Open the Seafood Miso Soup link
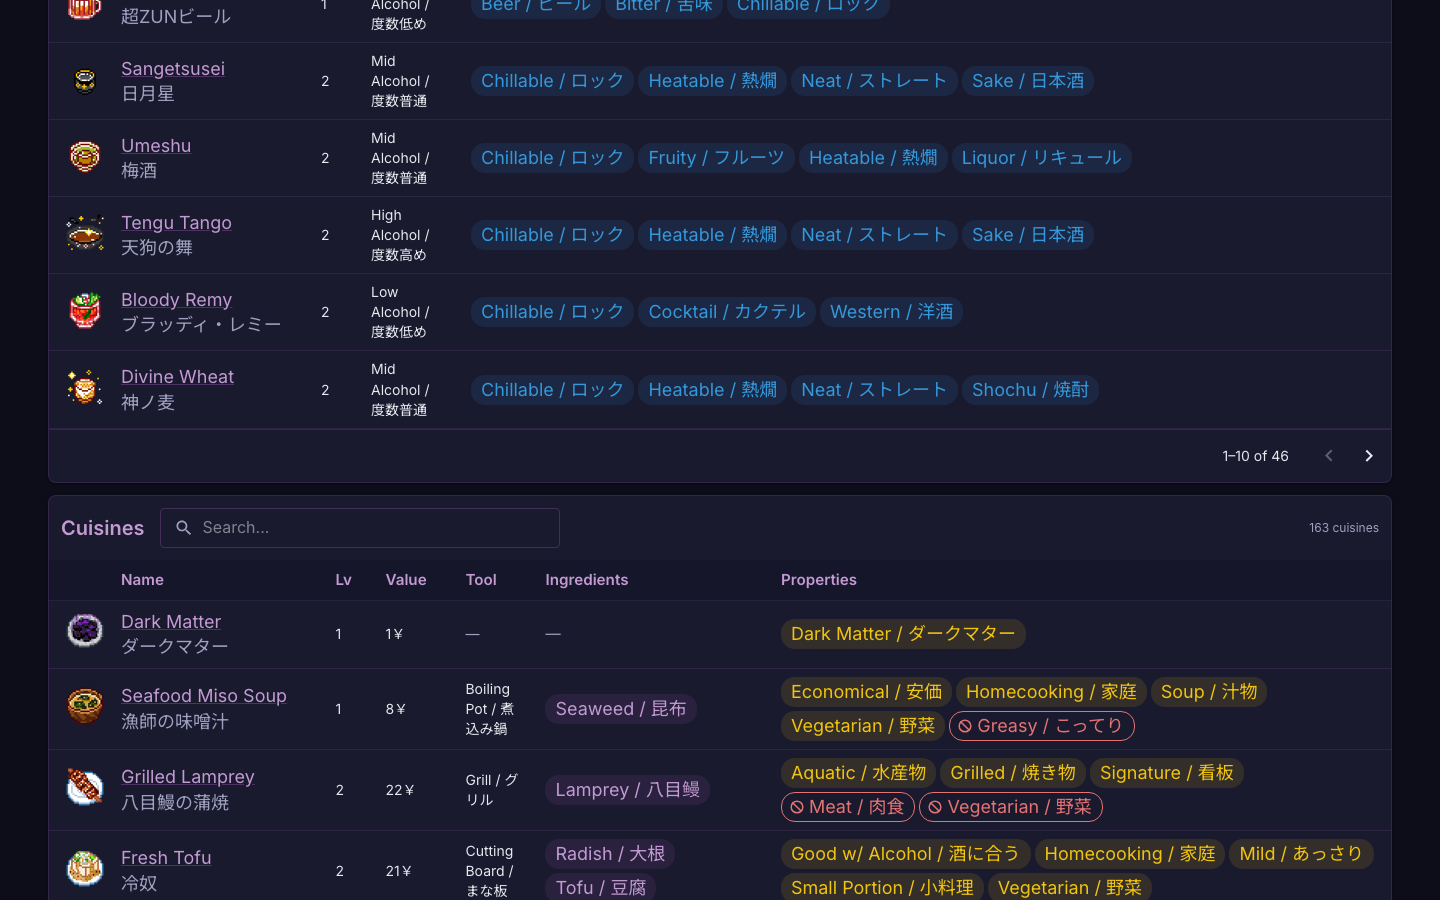The width and height of the screenshot is (1440, 900). (204, 696)
